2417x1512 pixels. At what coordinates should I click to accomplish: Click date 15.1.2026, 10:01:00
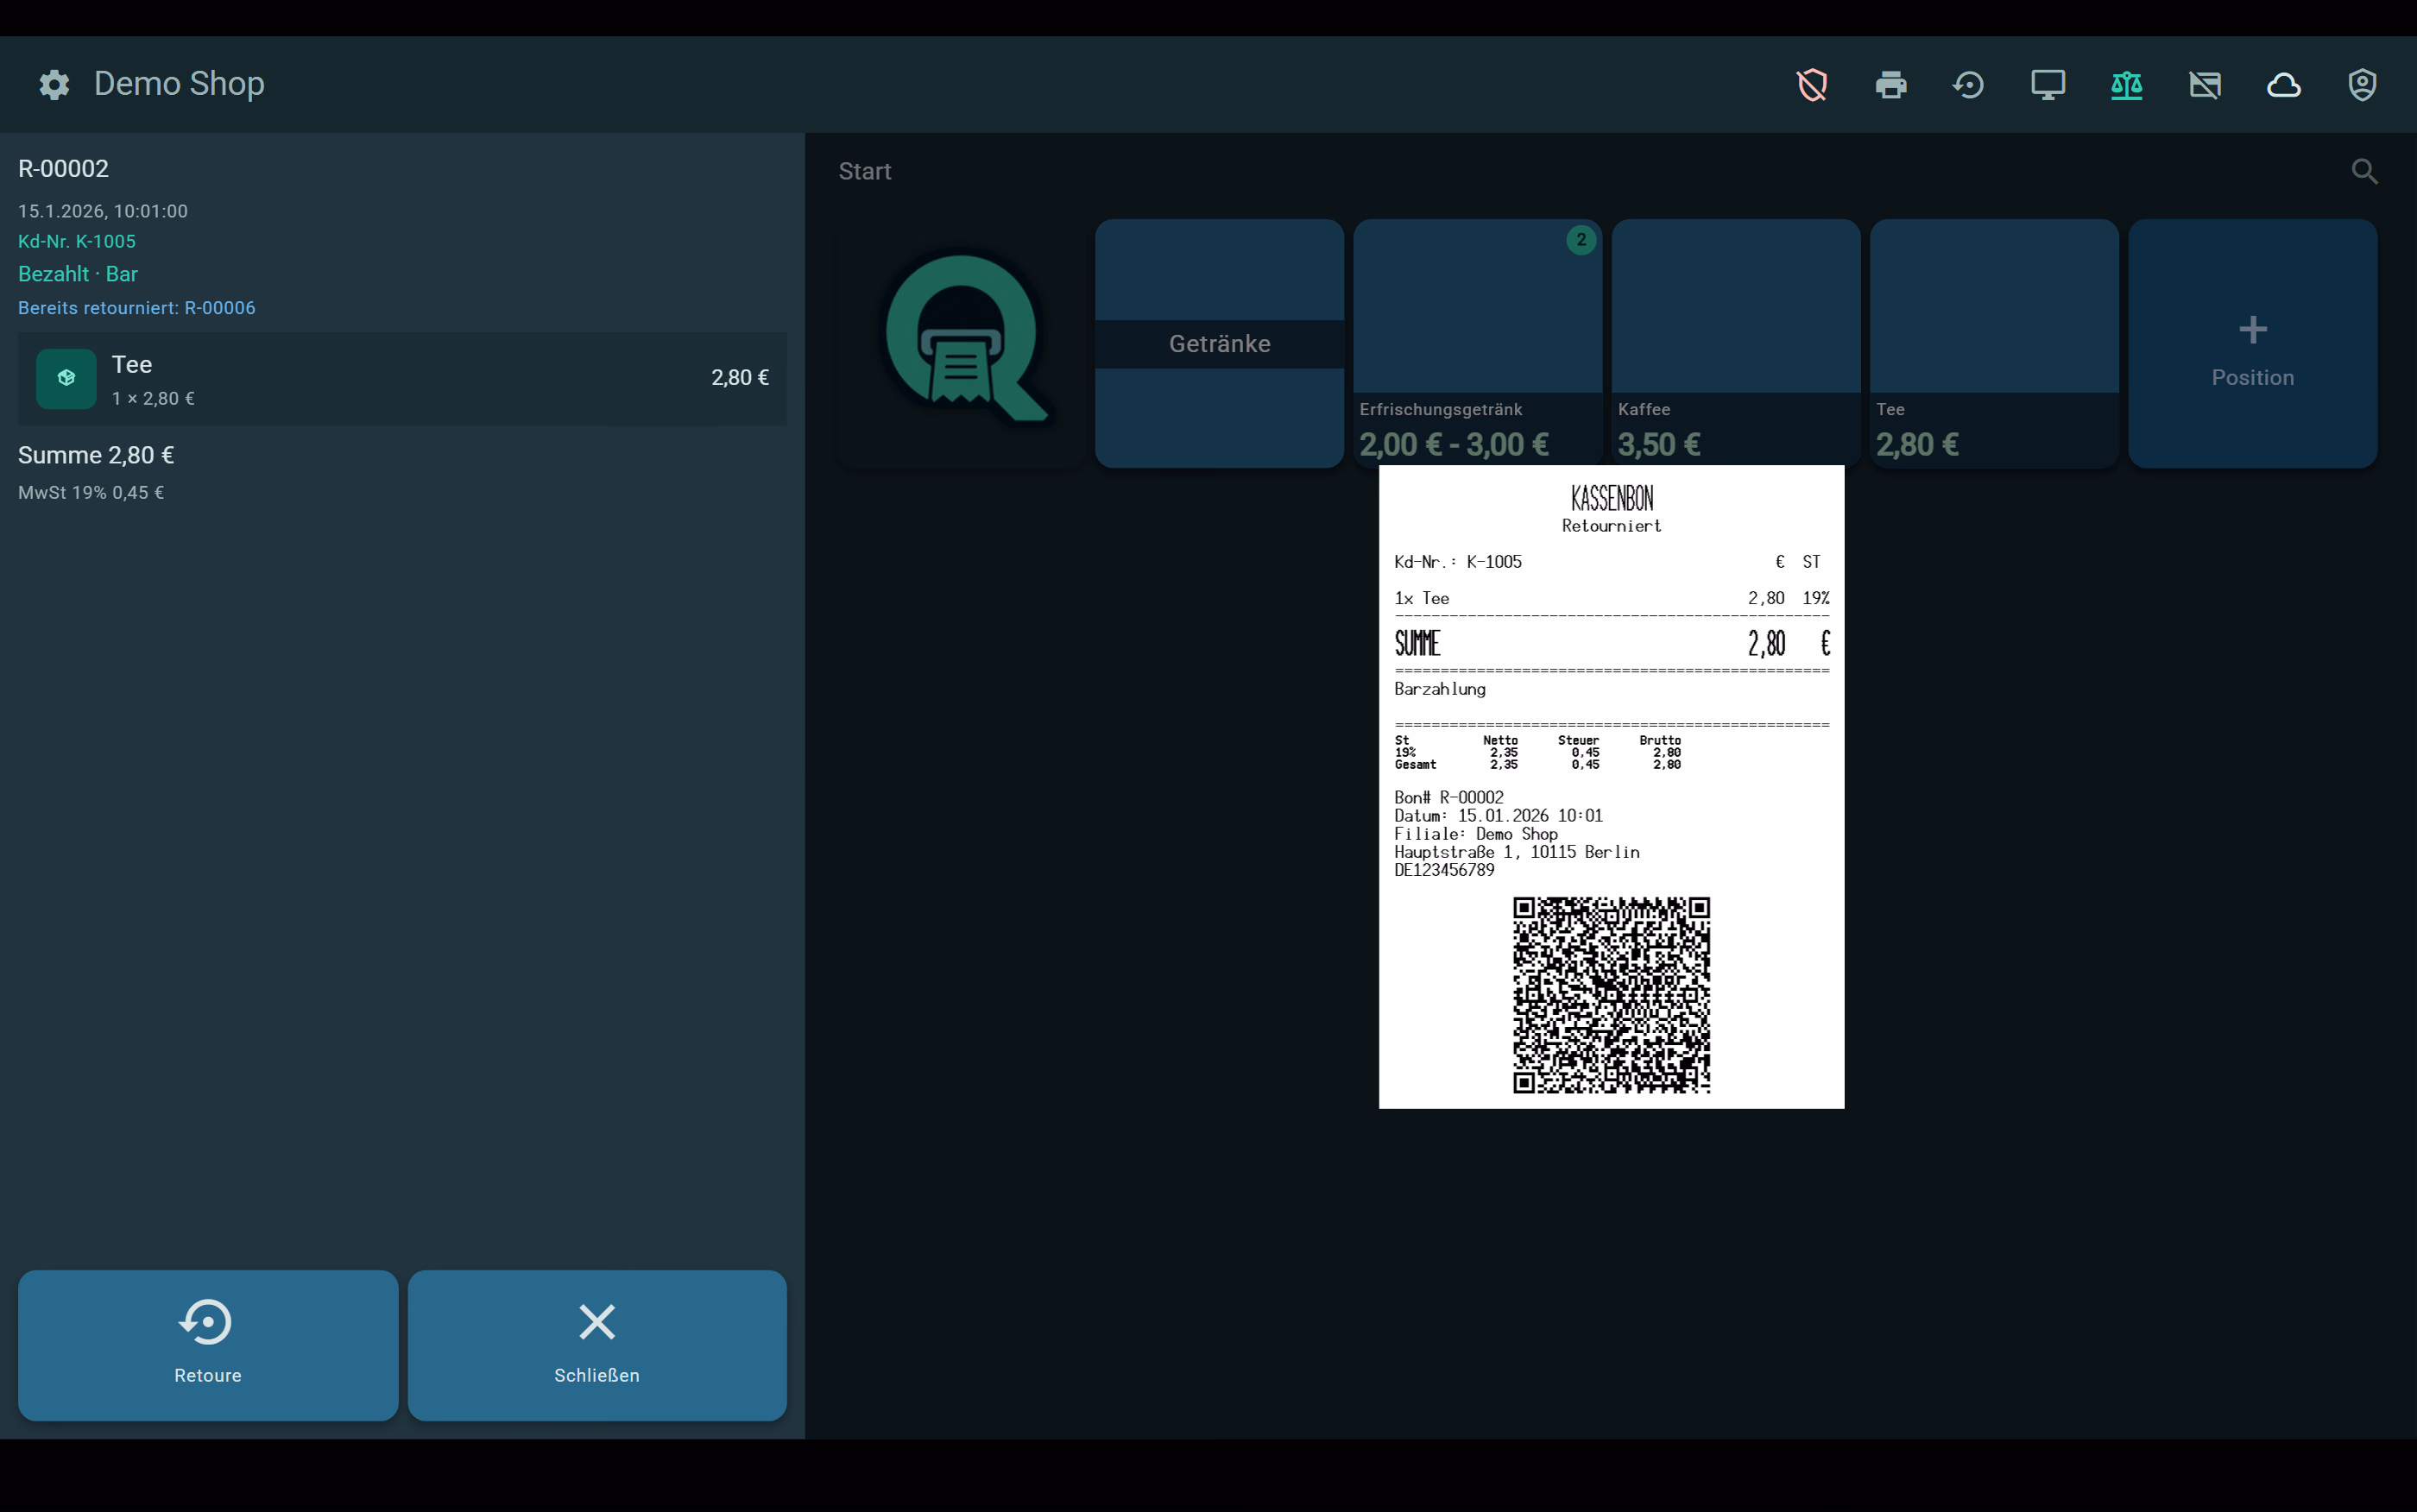click(103, 211)
